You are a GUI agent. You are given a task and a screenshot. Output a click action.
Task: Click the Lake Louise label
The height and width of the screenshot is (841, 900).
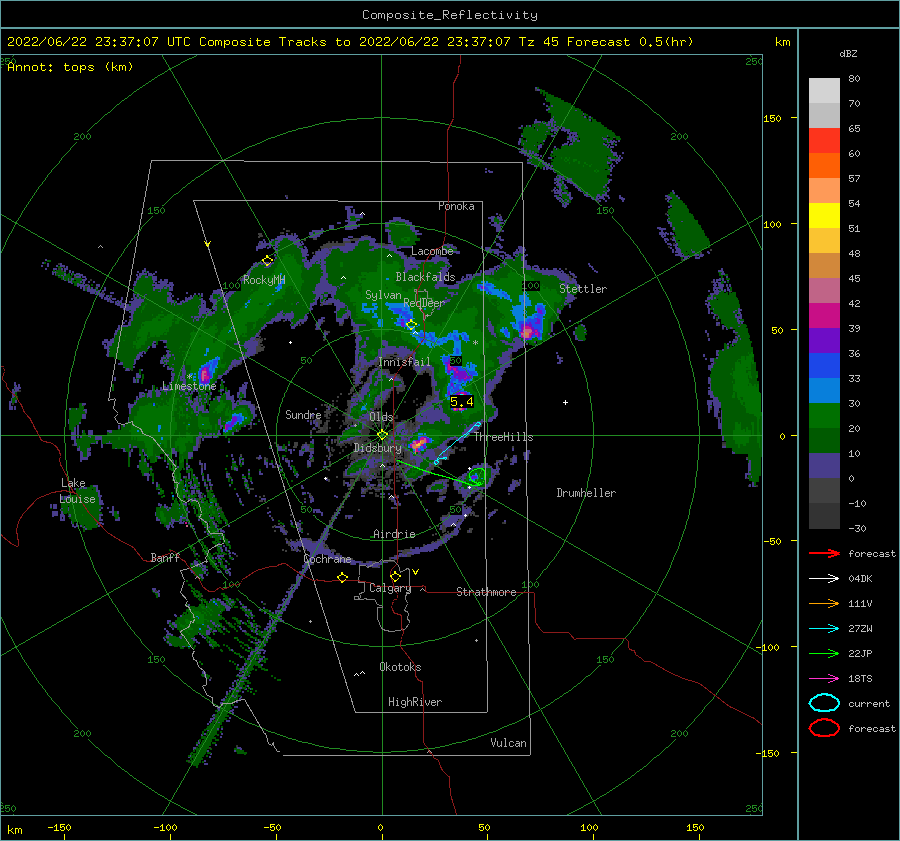click(77, 491)
